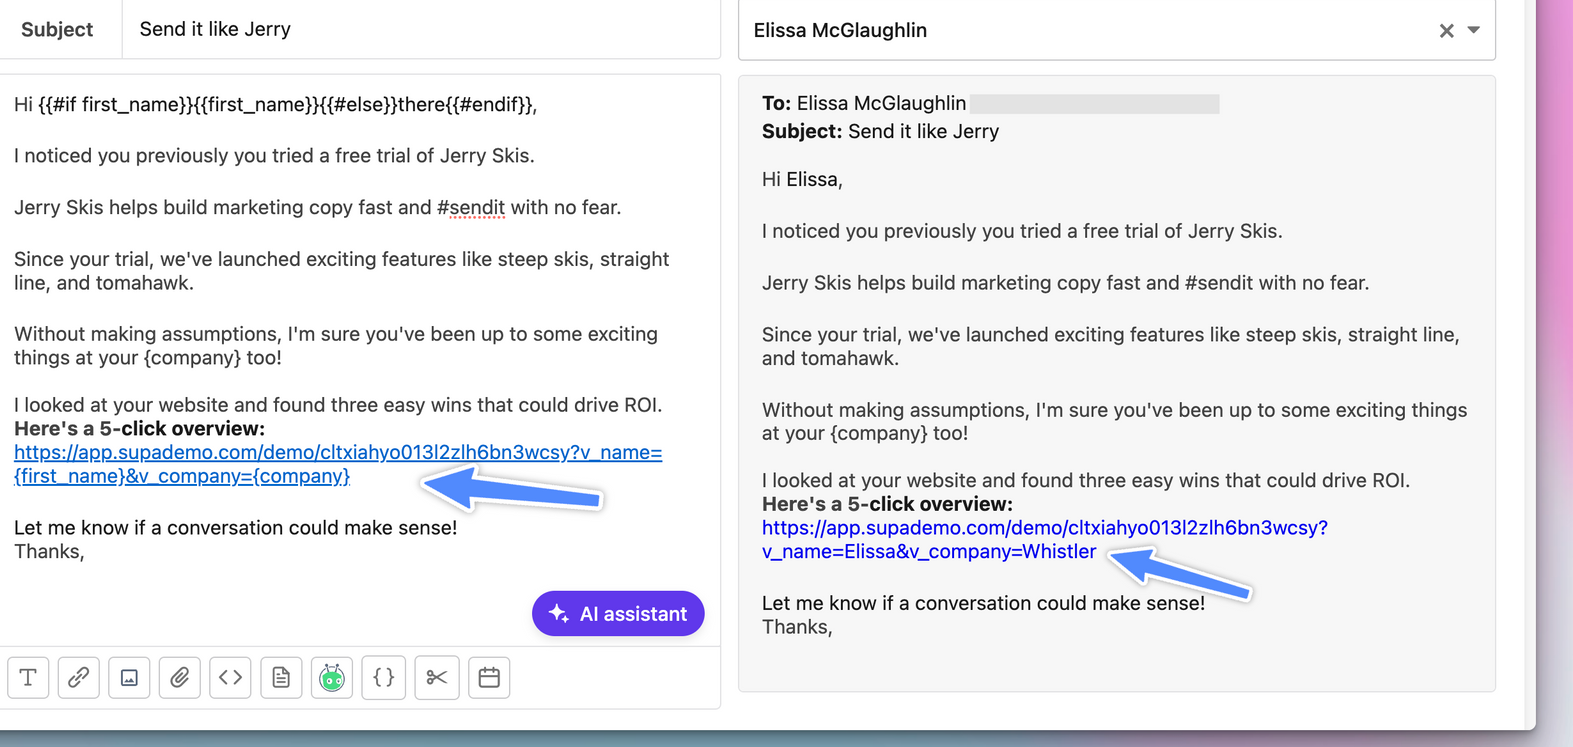The height and width of the screenshot is (747, 1573).
Task: Open the supademo template link in editor
Action: pyautogui.click(x=338, y=464)
